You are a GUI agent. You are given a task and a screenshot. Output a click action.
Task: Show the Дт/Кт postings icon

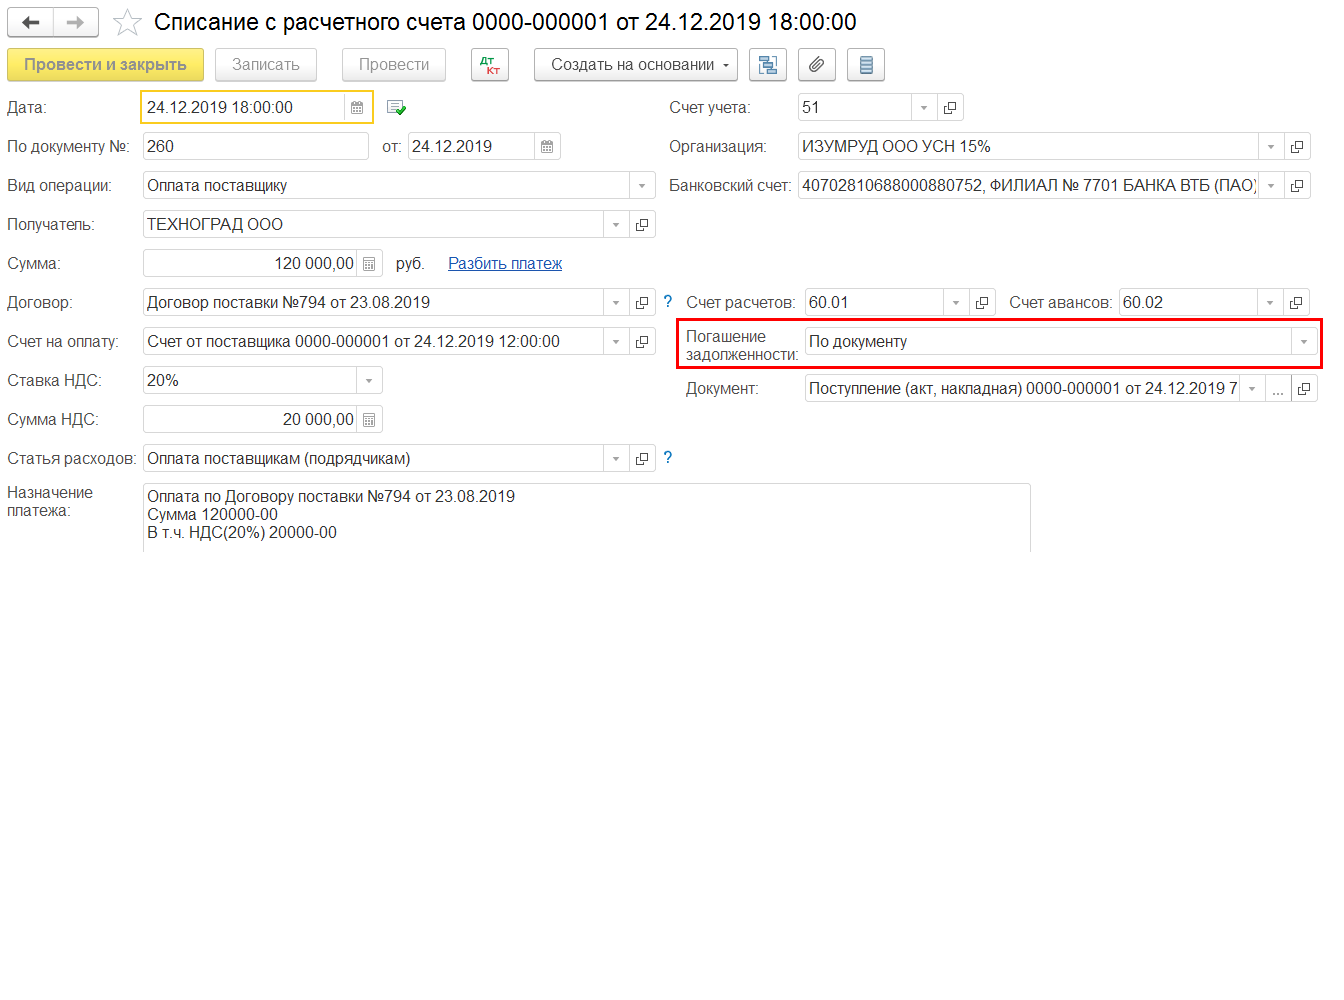[490, 65]
